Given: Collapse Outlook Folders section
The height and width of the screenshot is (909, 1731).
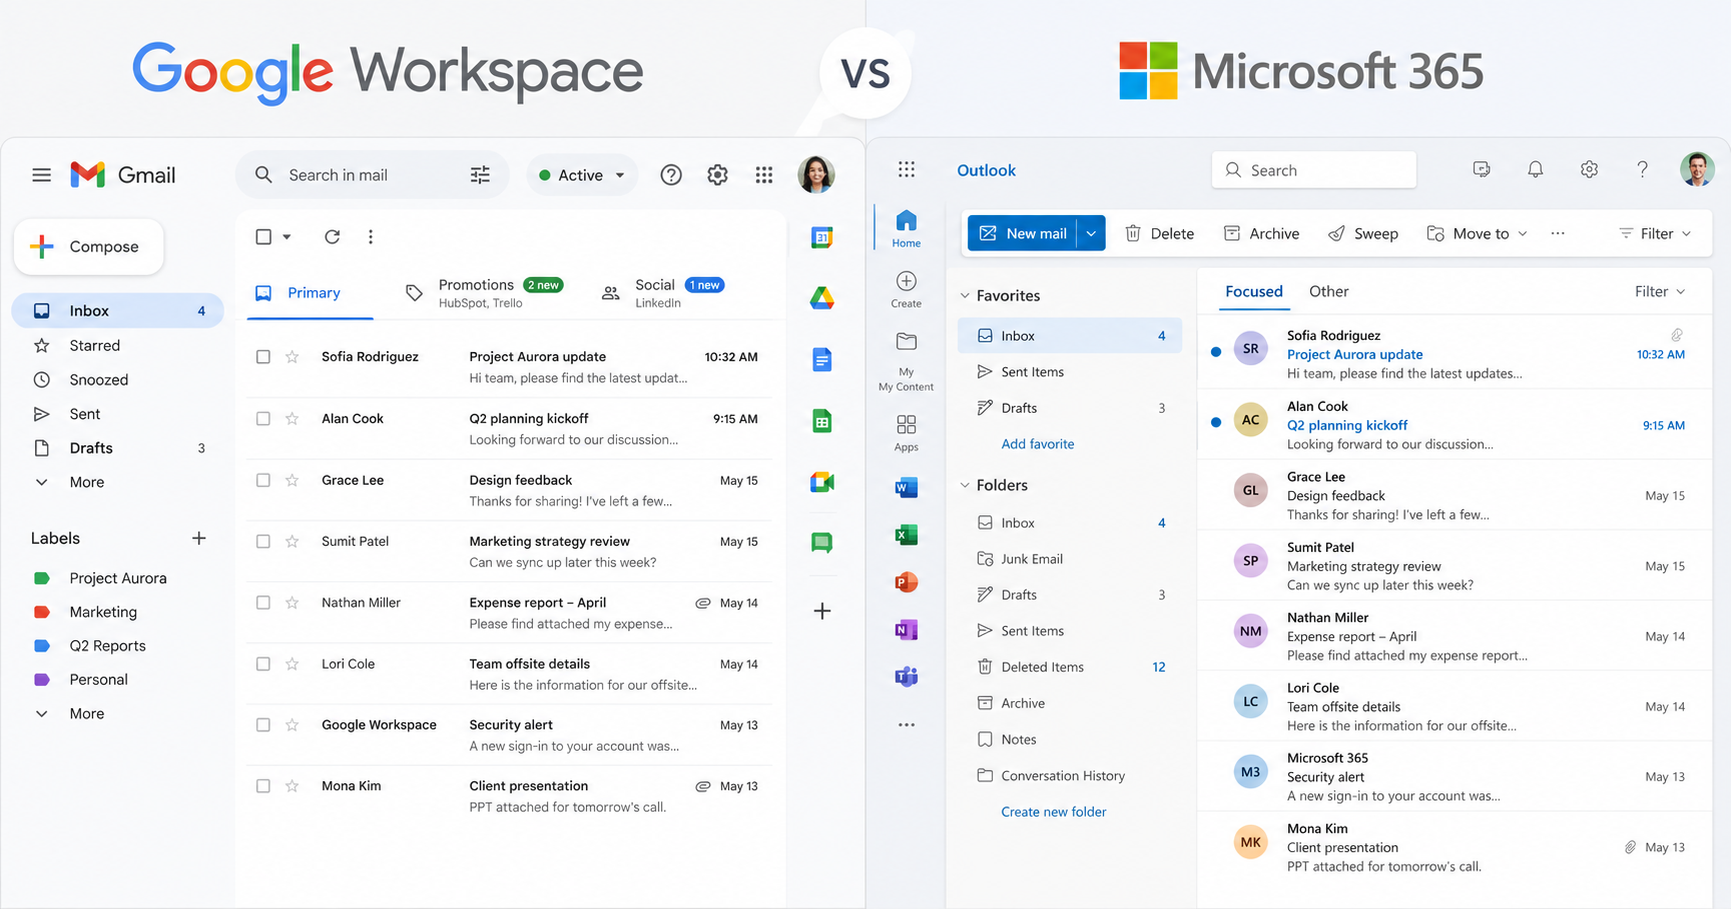Looking at the screenshot, I should (965, 485).
